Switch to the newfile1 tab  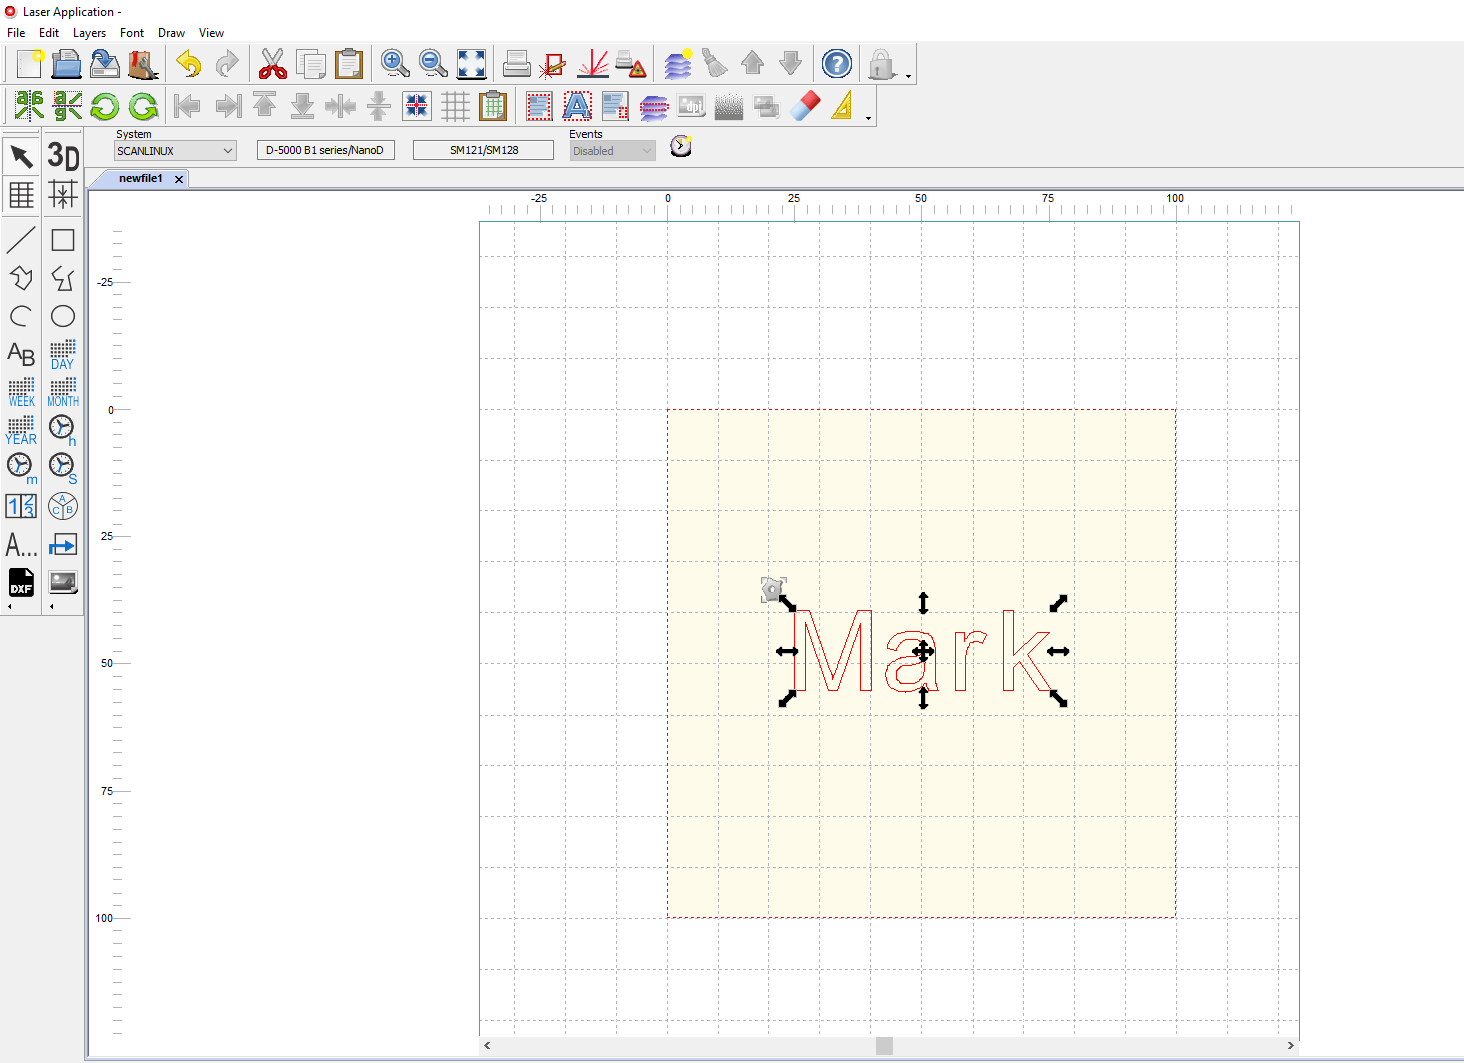pos(140,179)
